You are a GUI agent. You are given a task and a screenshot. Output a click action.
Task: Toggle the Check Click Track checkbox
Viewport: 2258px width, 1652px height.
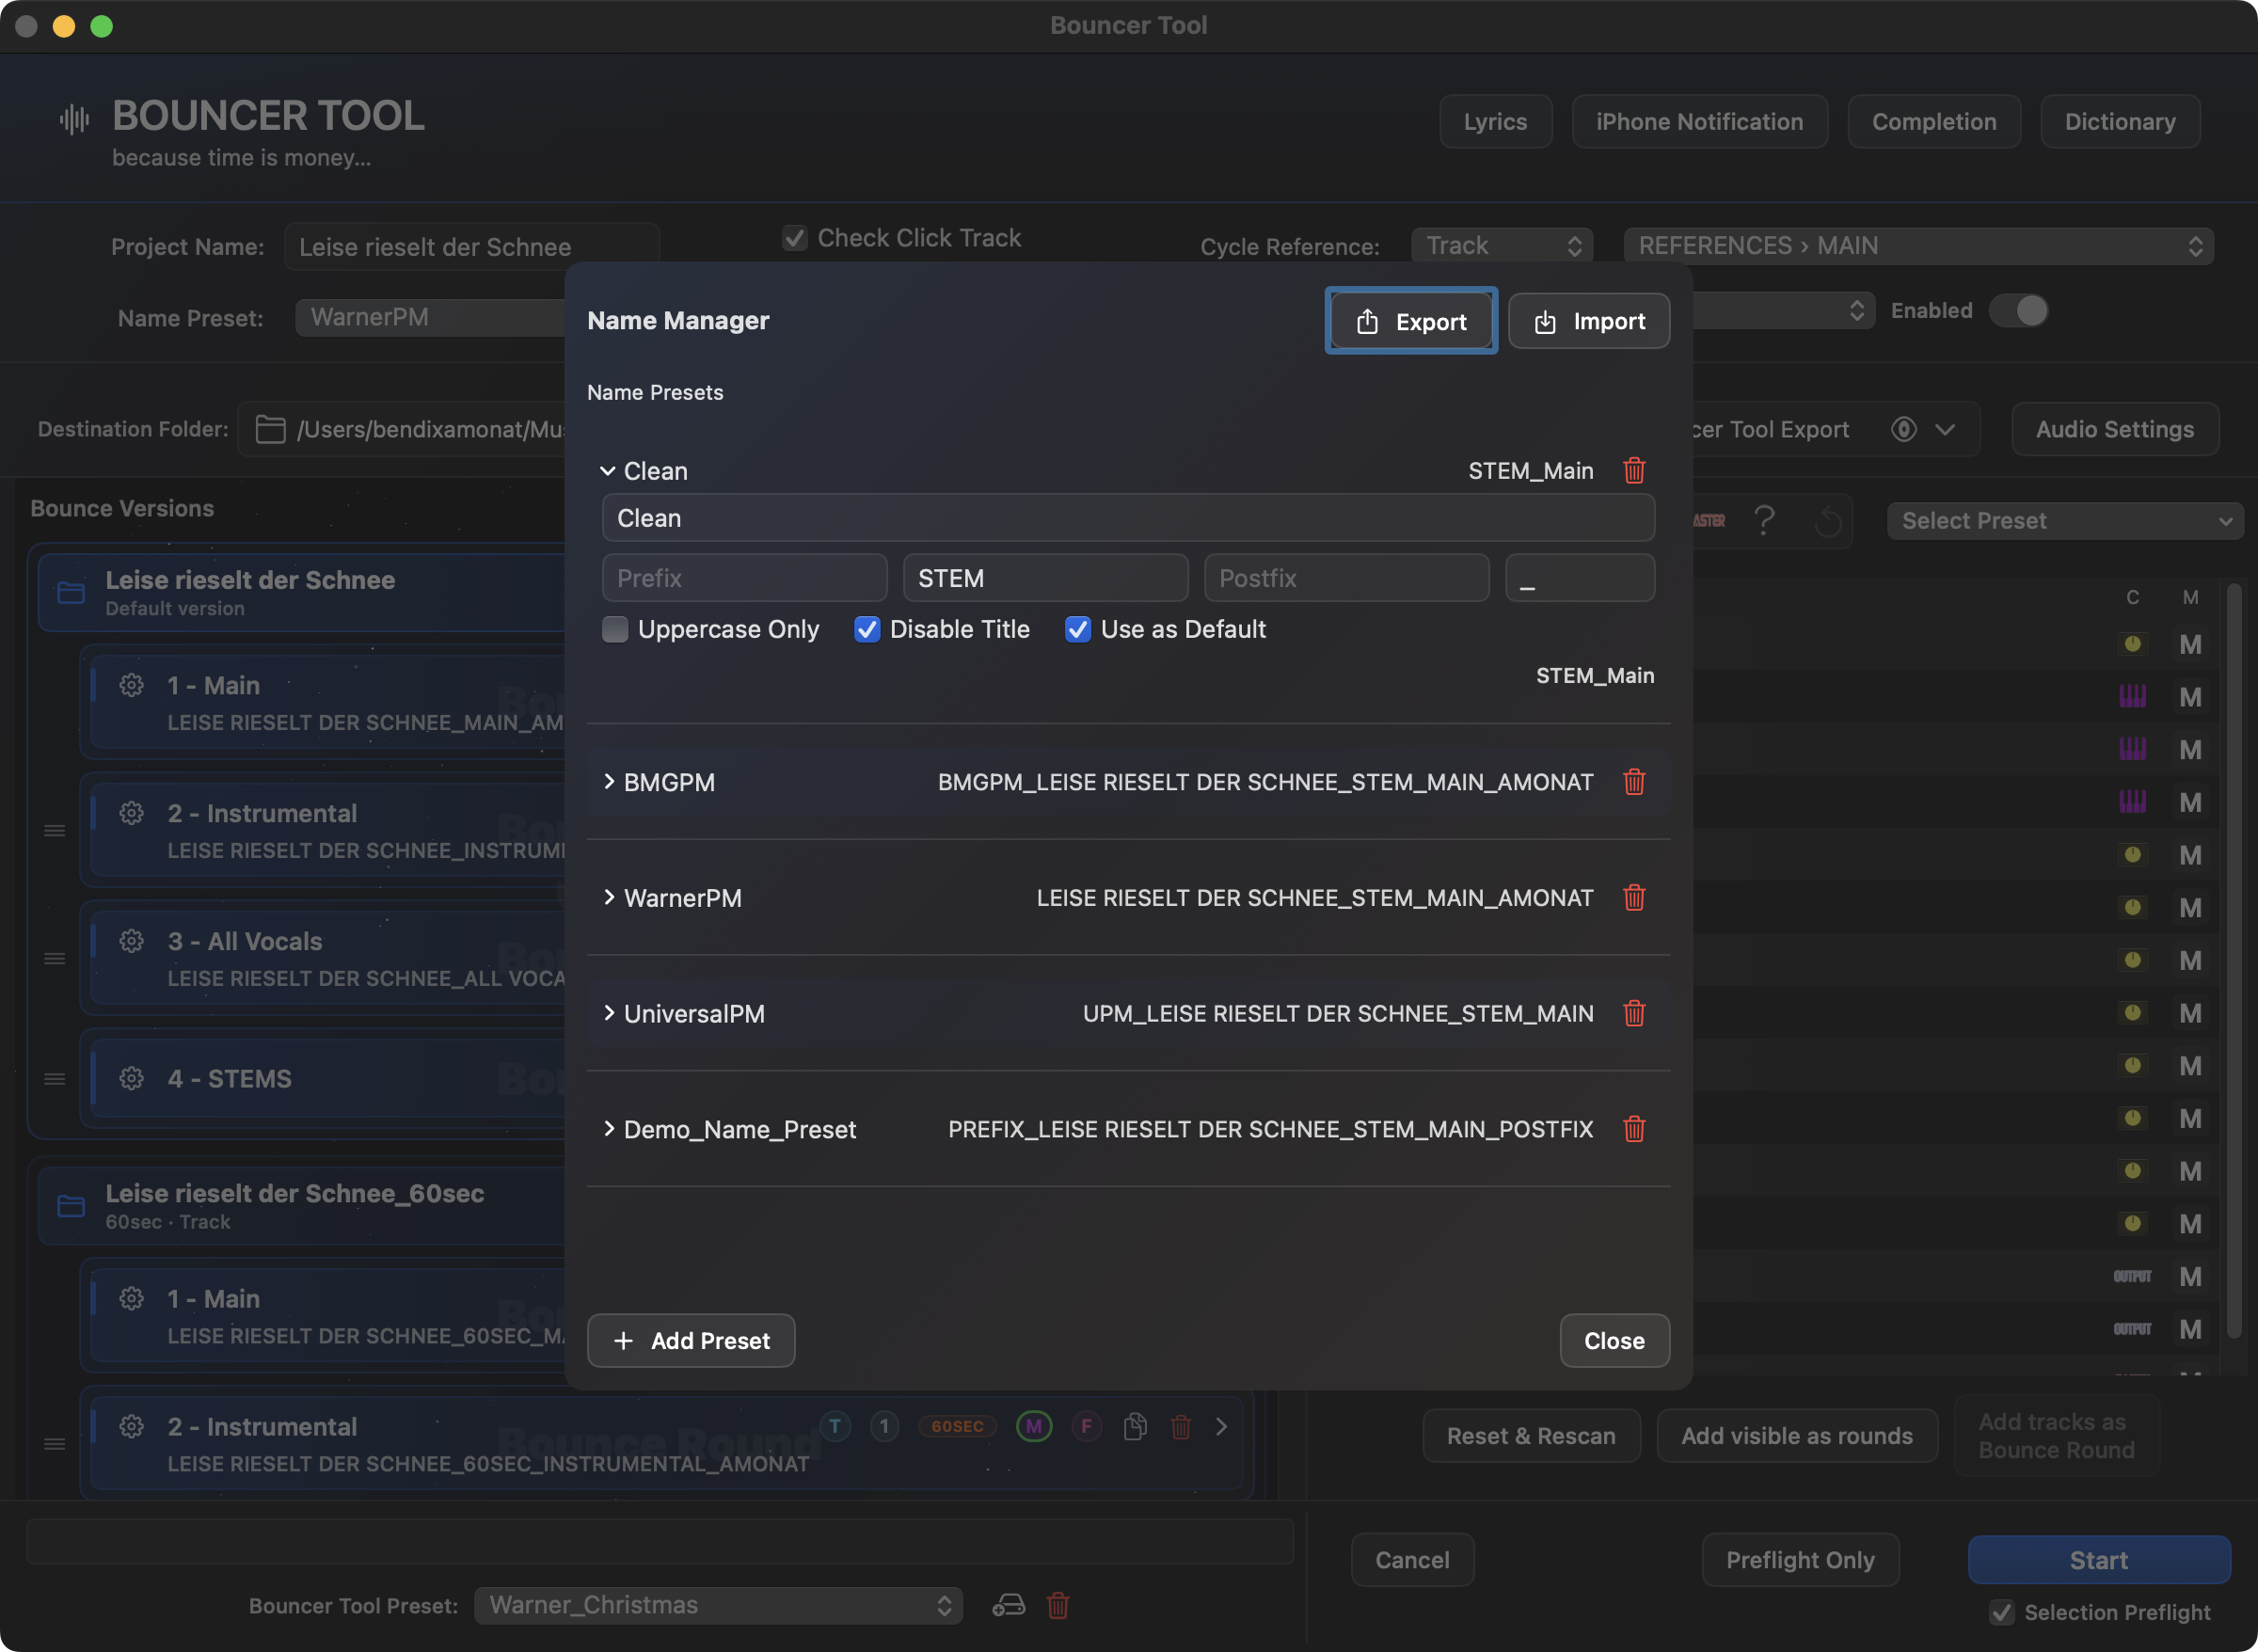(795, 238)
